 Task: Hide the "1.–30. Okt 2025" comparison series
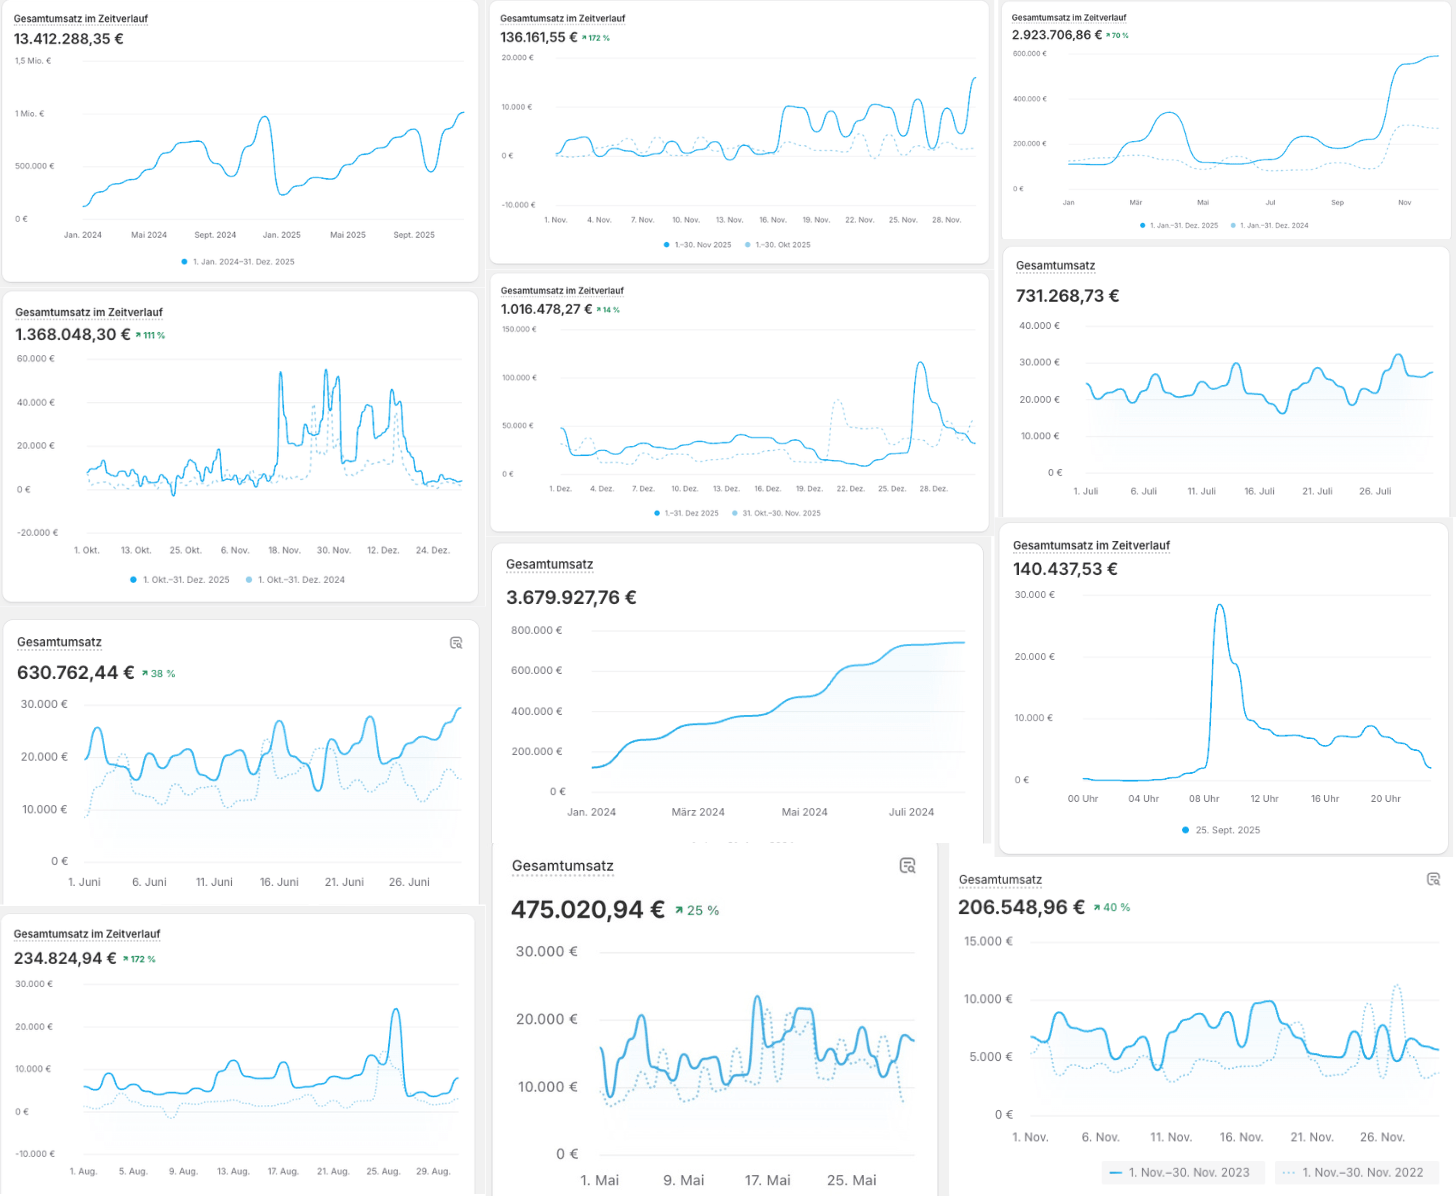(782, 245)
